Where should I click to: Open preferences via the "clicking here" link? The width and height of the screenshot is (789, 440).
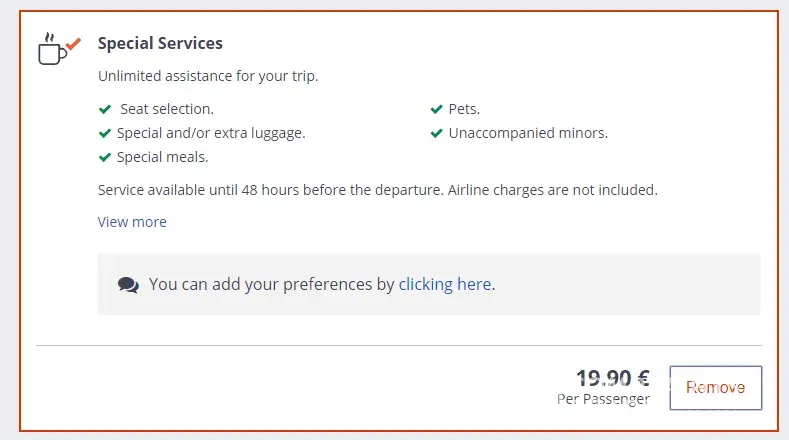pyautogui.click(x=445, y=284)
